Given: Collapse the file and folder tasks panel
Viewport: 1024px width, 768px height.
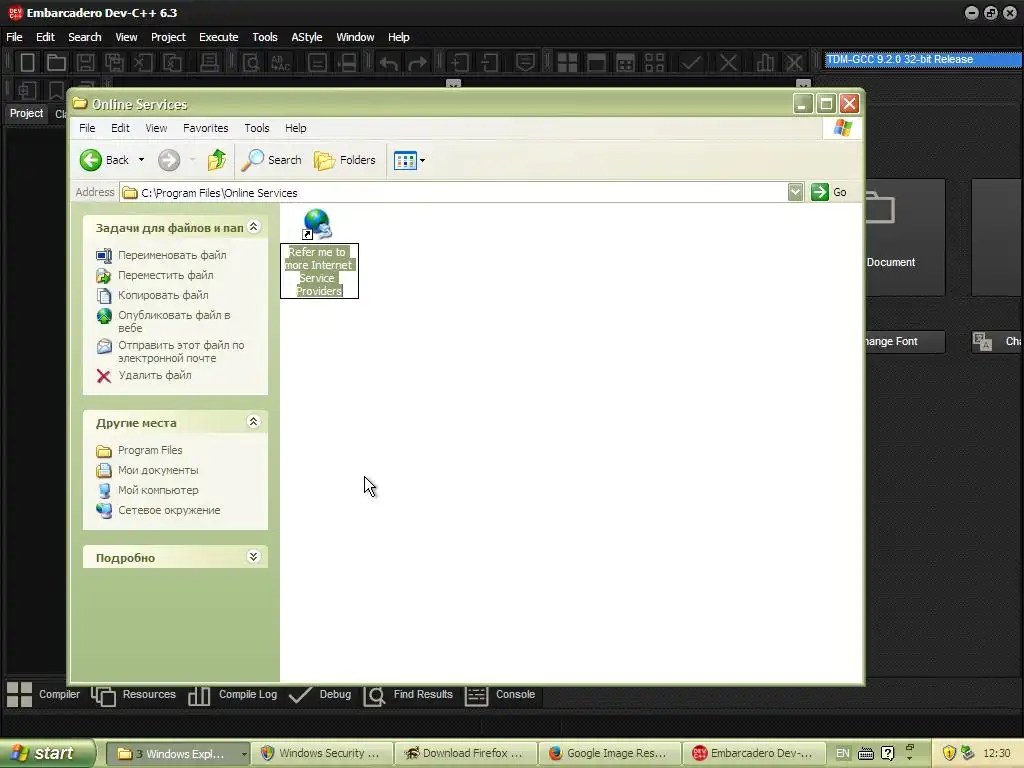Looking at the screenshot, I should pyautogui.click(x=253, y=227).
